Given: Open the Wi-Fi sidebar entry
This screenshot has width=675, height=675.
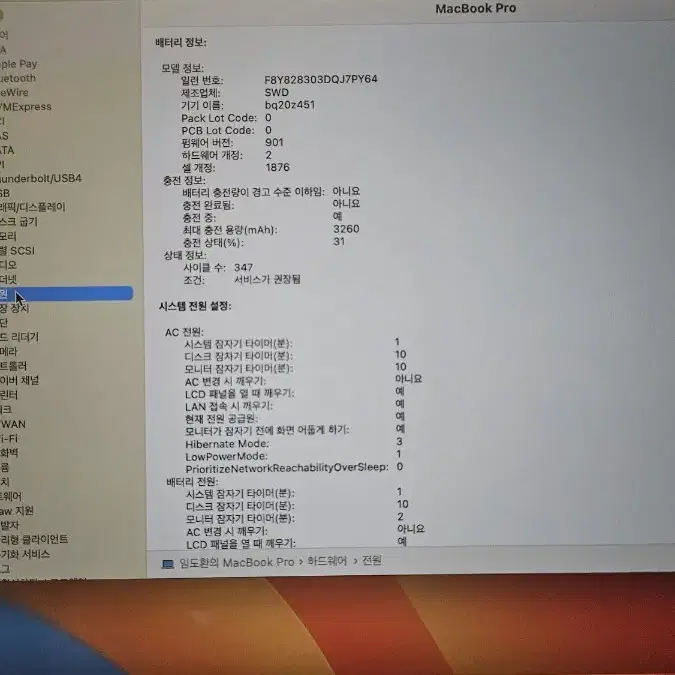Looking at the screenshot, I should 9,439.
